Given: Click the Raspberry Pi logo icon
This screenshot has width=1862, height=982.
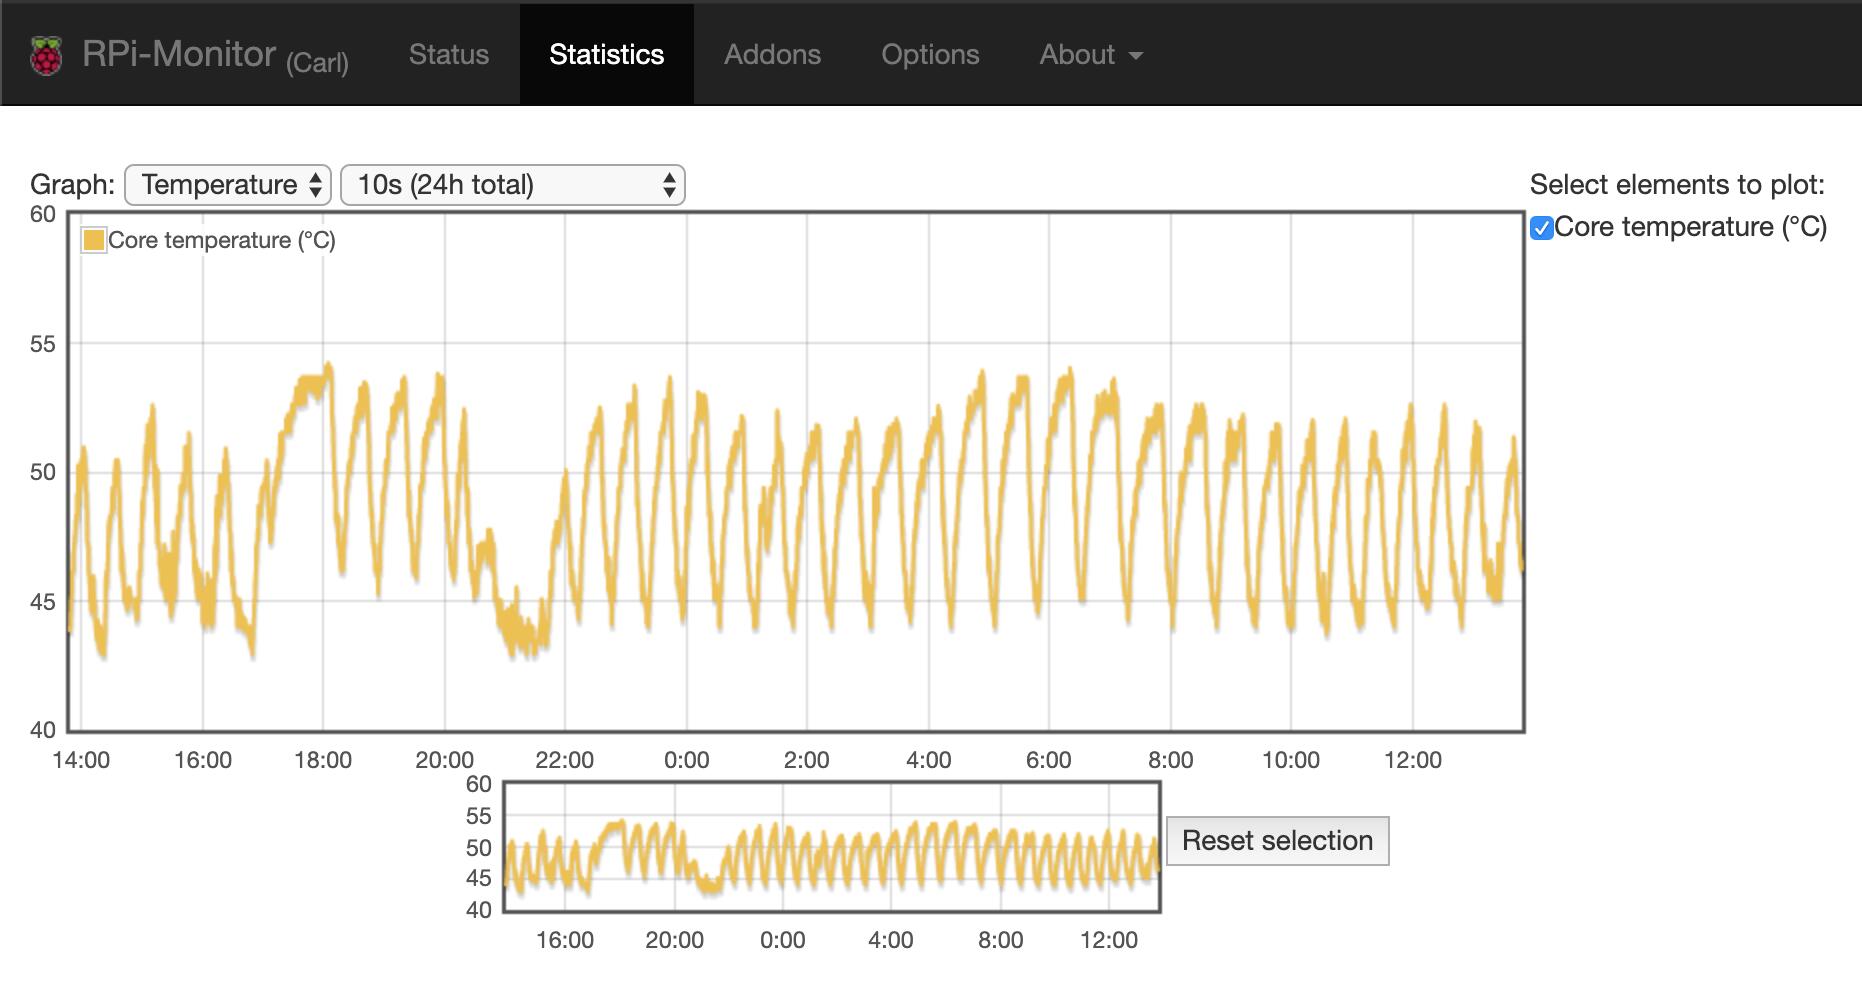Looking at the screenshot, I should [x=46, y=55].
